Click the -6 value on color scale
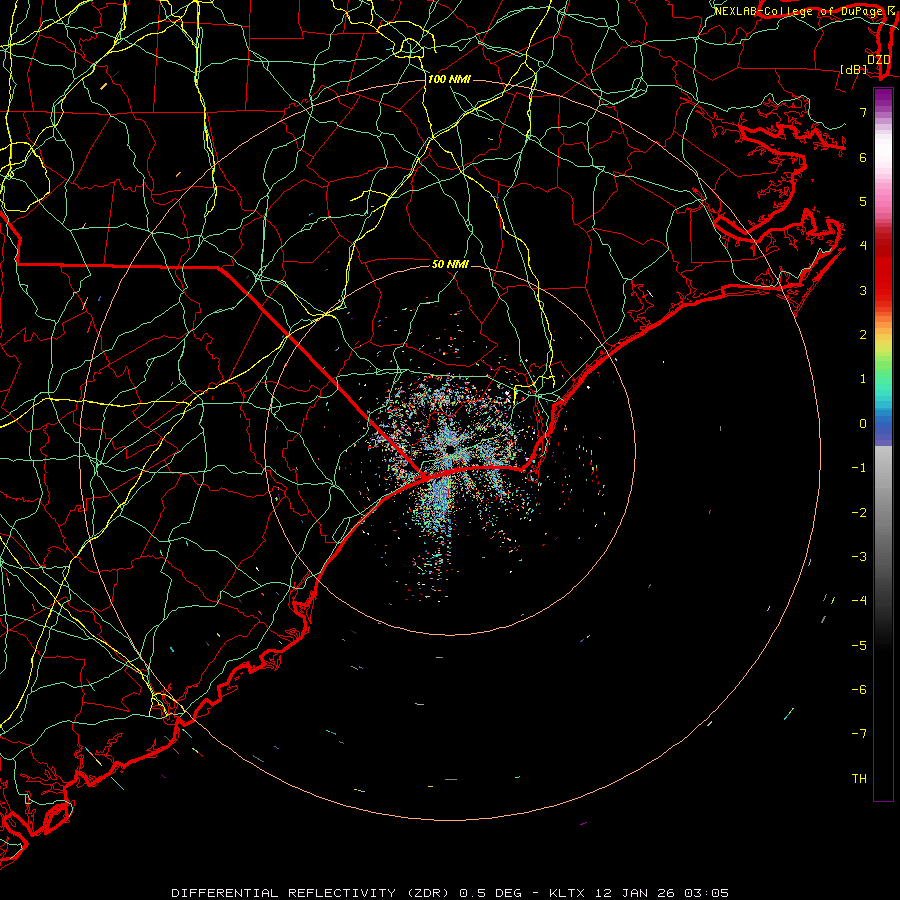 click(x=859, y=690)
